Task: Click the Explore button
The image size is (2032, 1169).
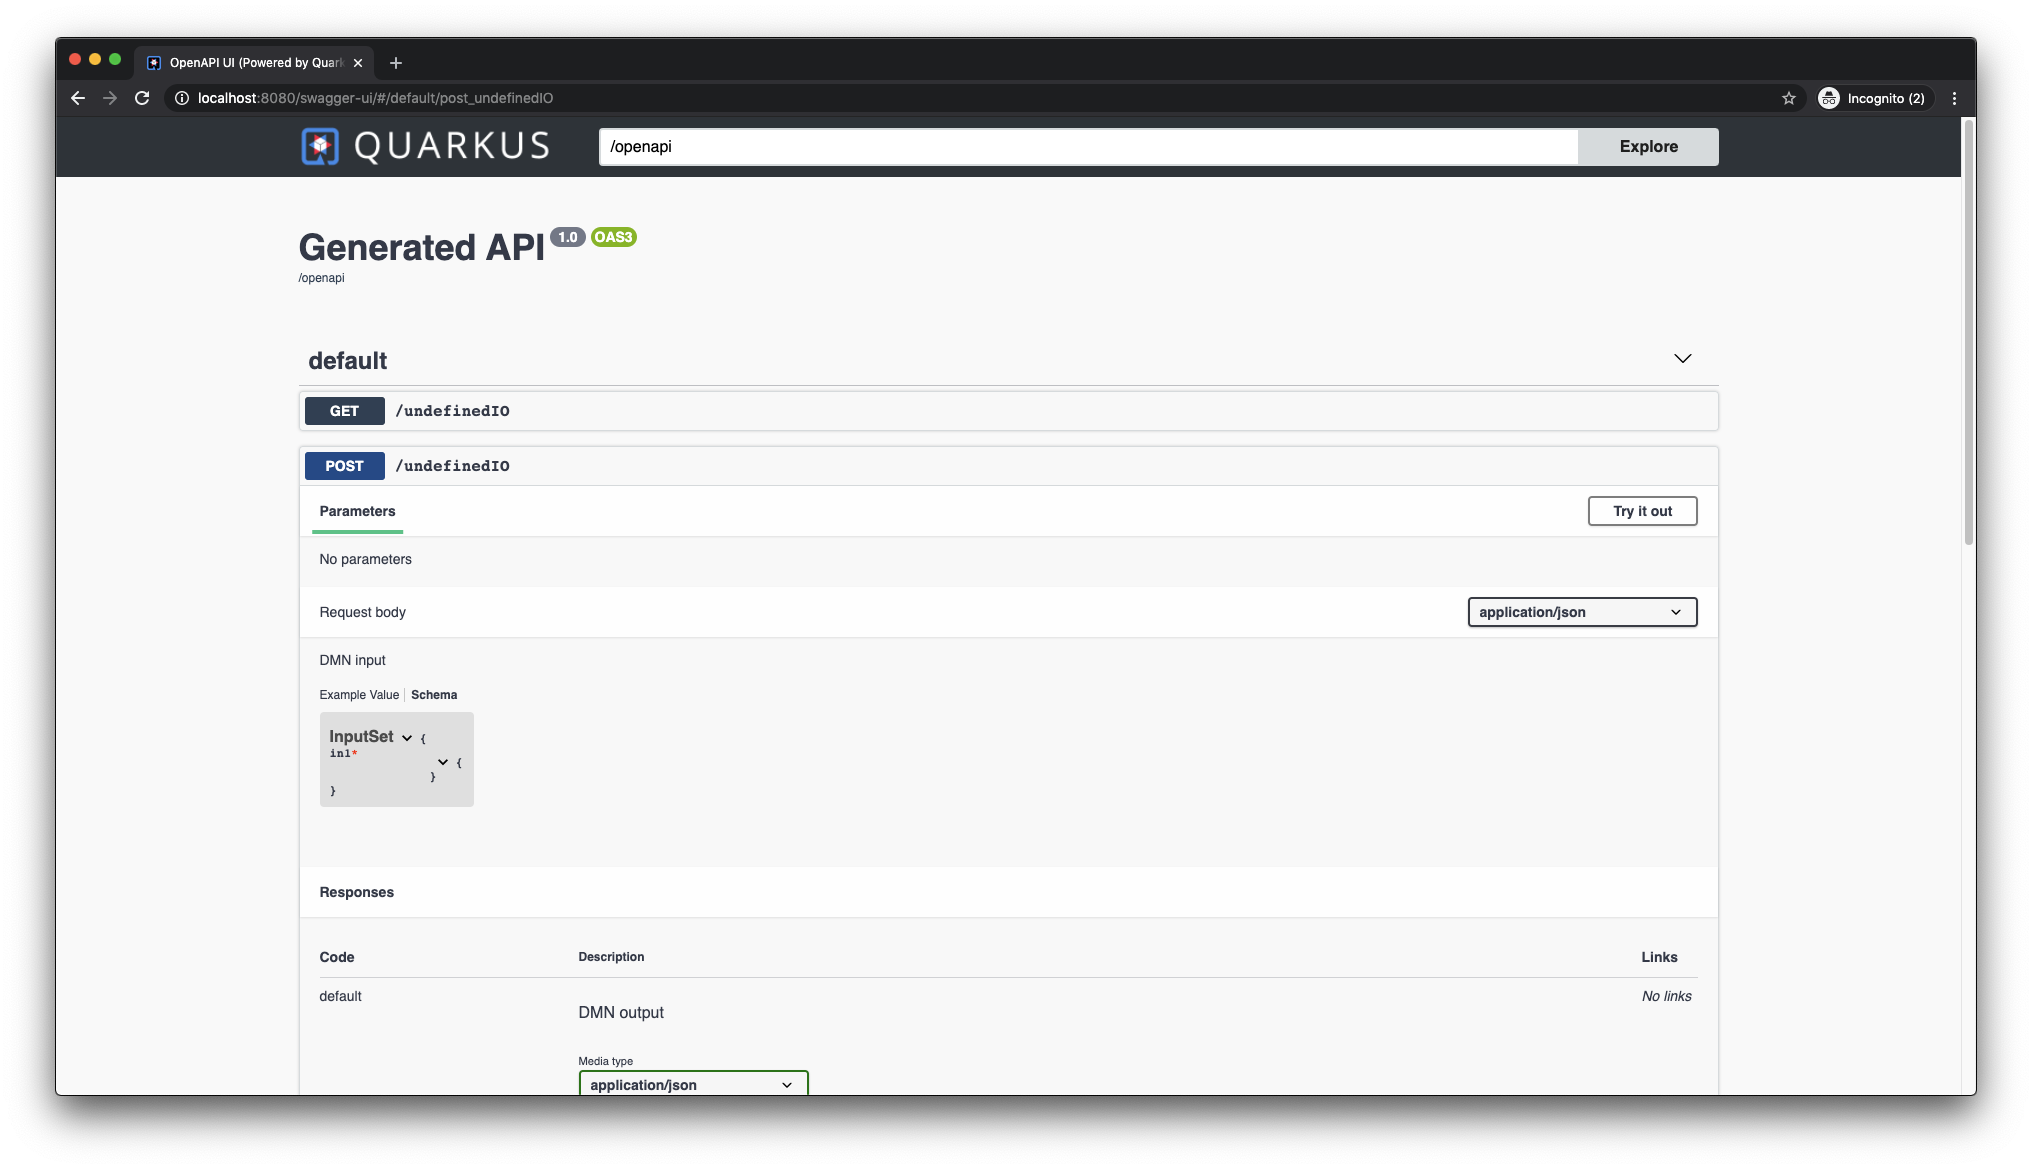Action: [x=1648, y=146]
